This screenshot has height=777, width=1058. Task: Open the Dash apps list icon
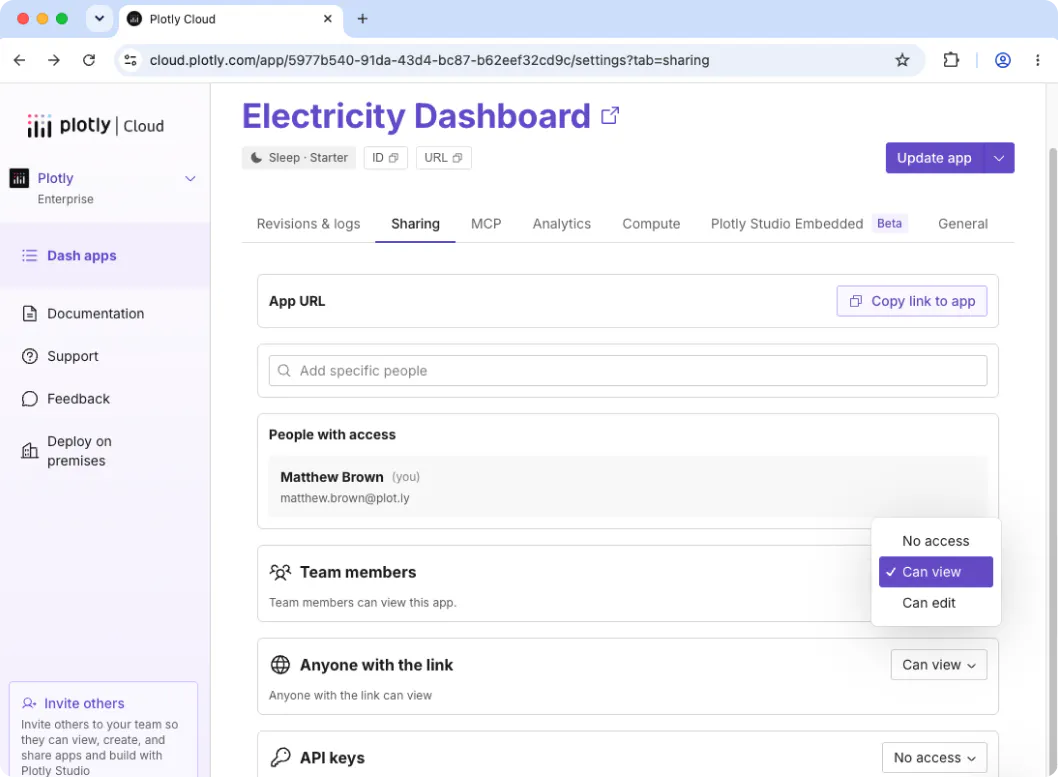tap(30, 256)
